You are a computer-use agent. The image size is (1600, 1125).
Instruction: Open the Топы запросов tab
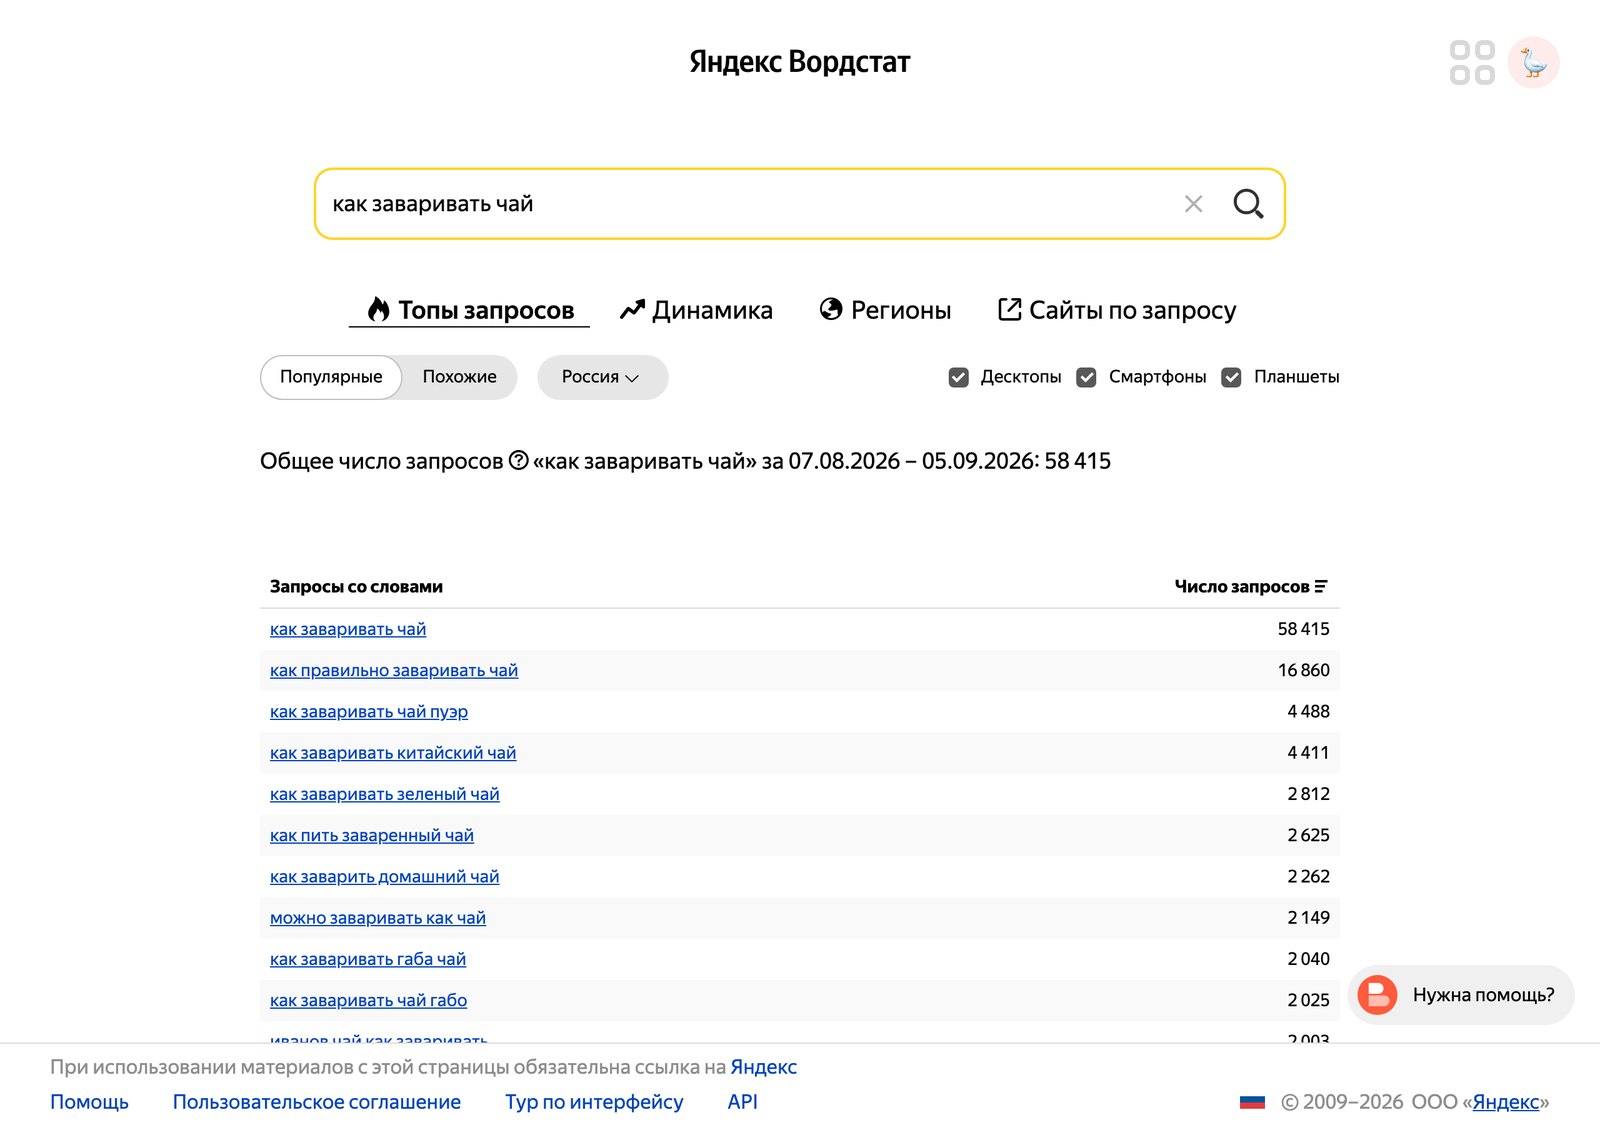(x=470, y=310)
